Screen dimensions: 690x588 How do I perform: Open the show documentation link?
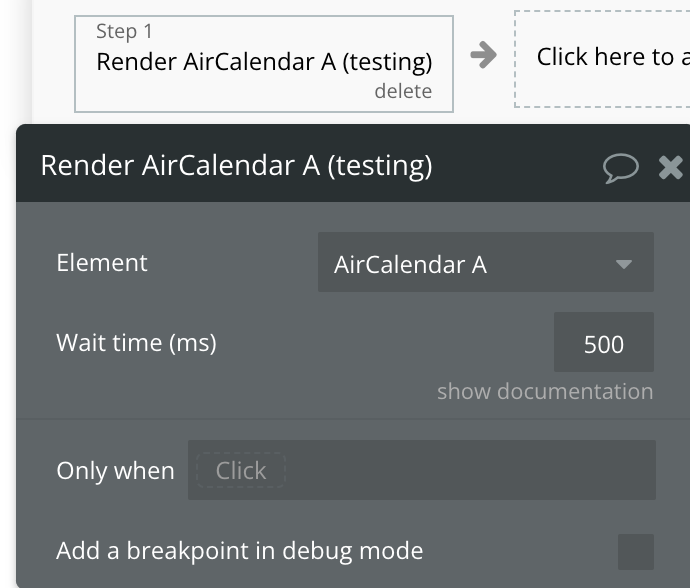point(545,391)
